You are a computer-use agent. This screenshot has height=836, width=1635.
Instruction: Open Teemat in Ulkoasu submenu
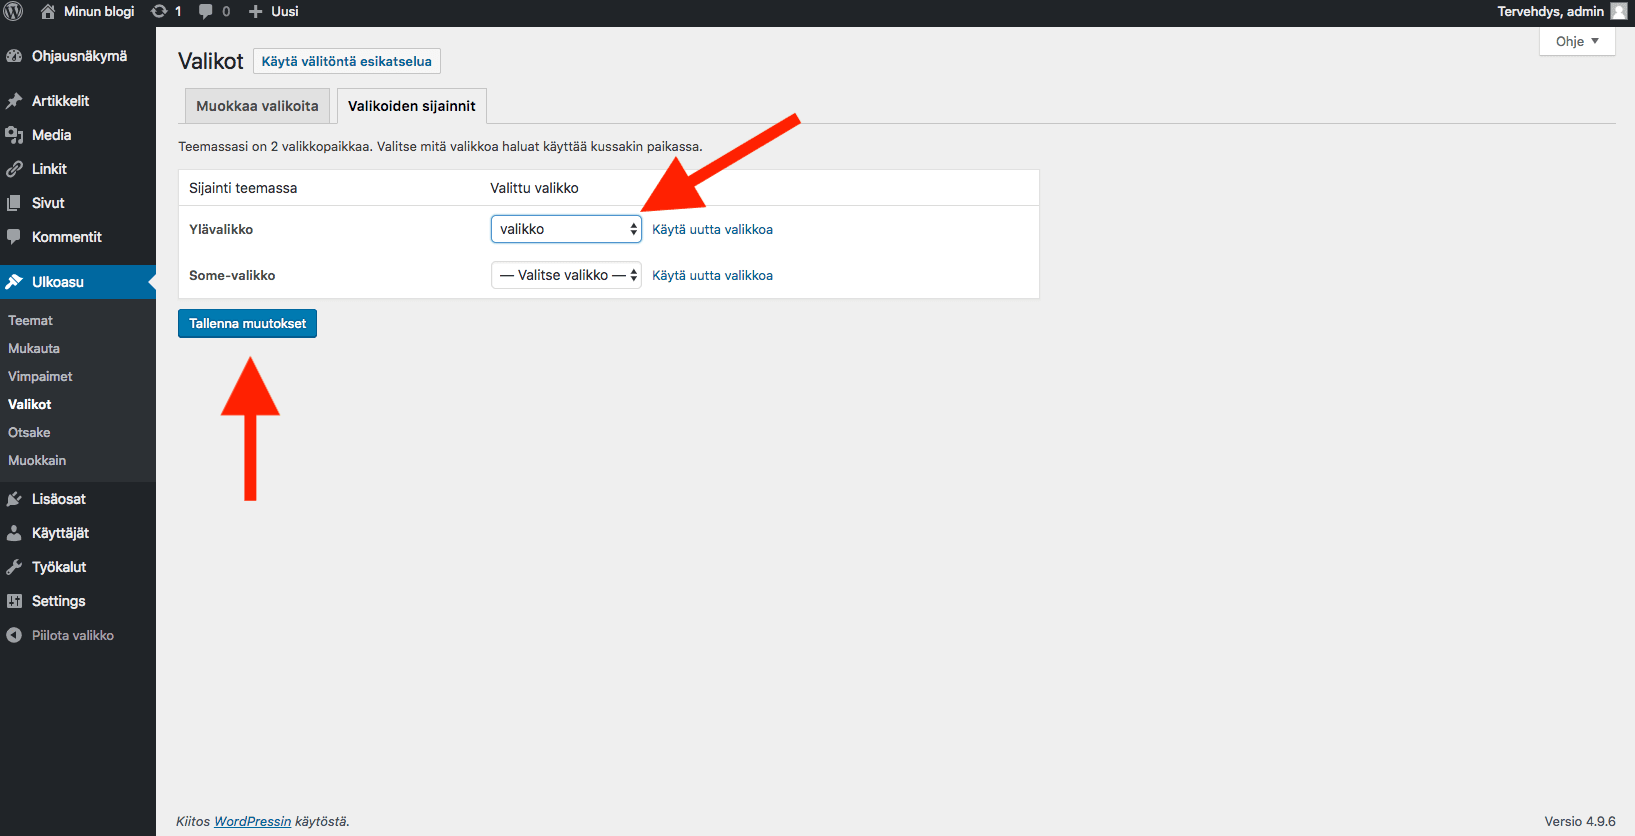pos(31,320)
